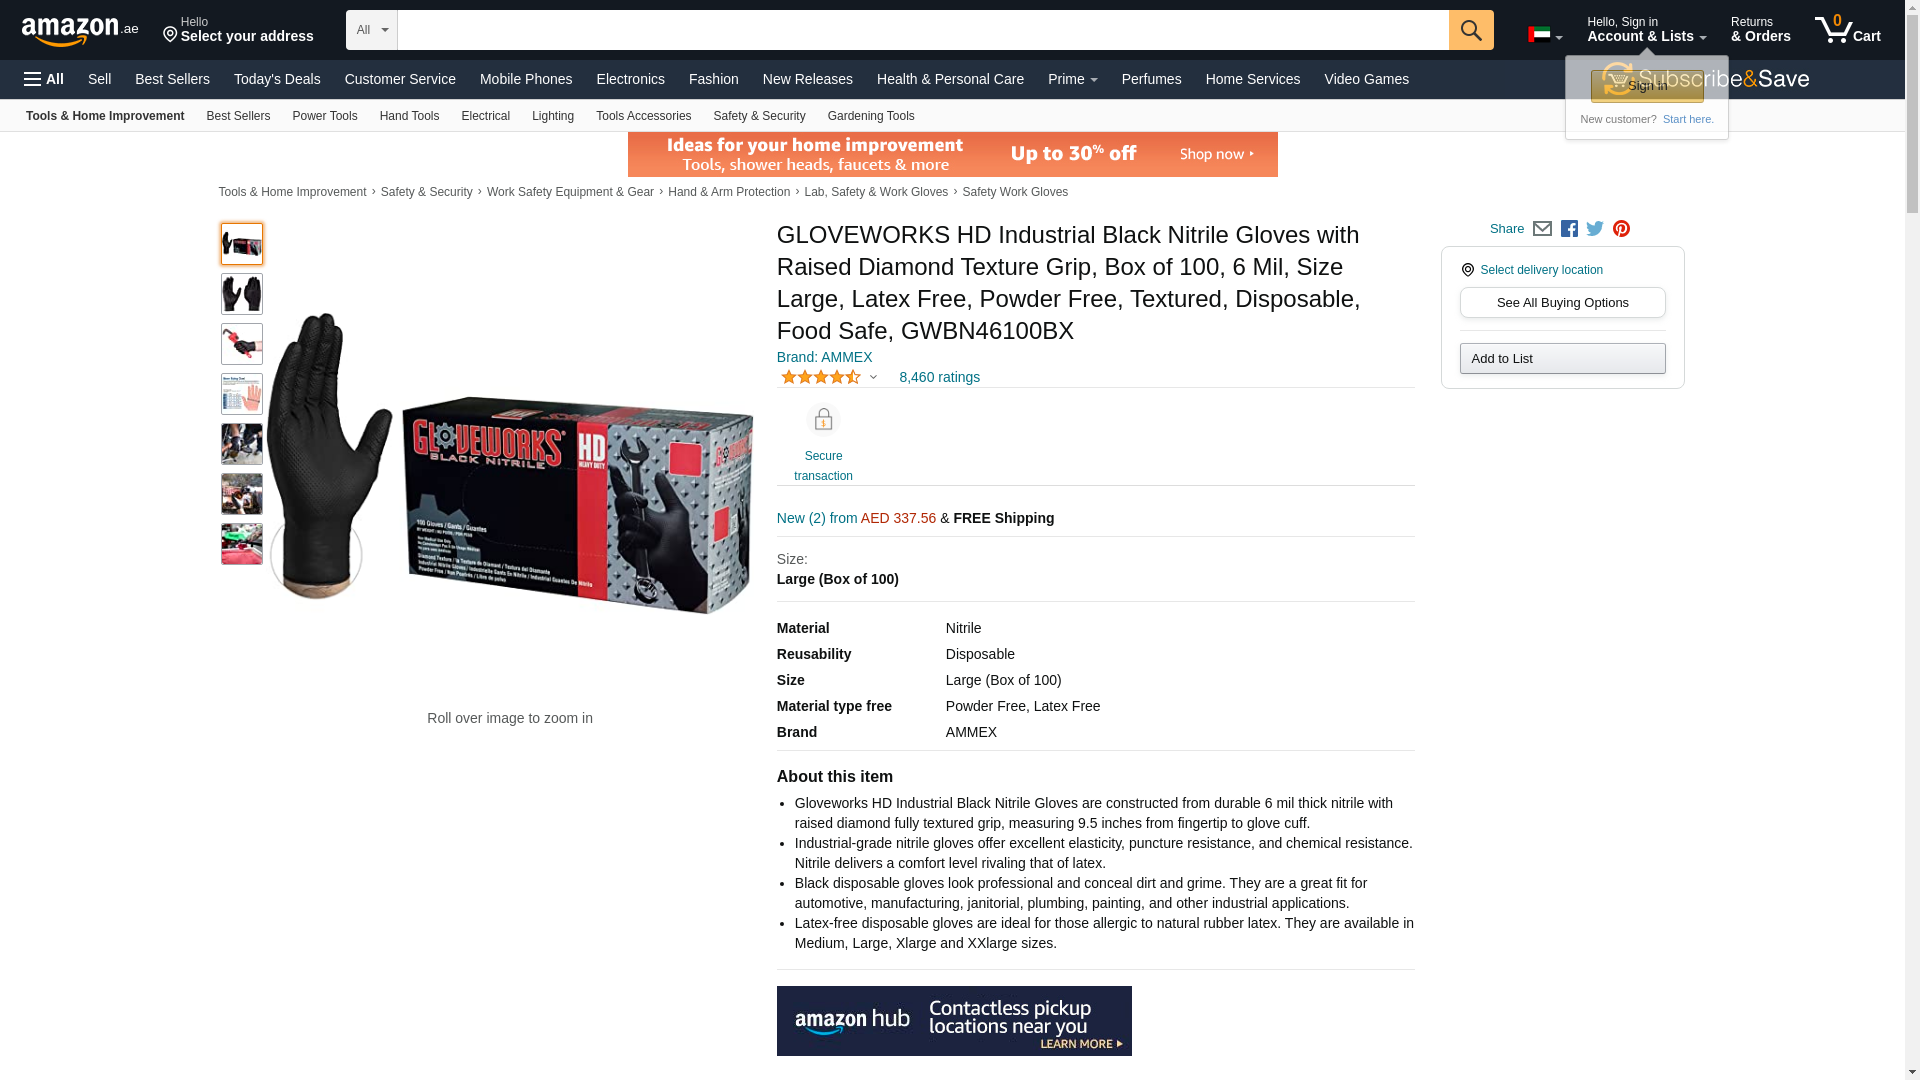Open the UAE flag language dropdown

coord(1545,35)
